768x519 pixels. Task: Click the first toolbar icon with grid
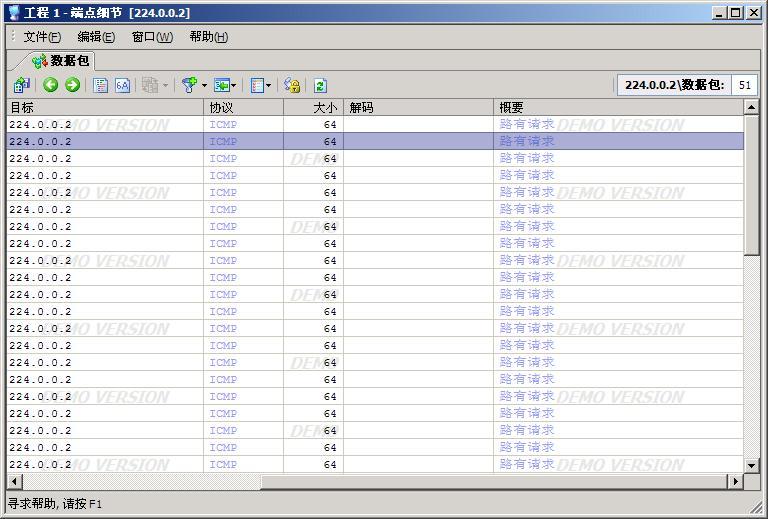click(x=22, y=86)
